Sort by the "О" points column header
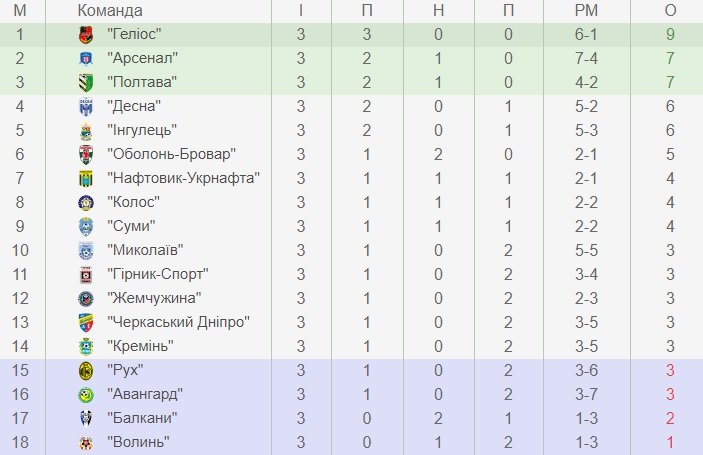The height and width of the screenshot is (455, 703). click(670, 10)
